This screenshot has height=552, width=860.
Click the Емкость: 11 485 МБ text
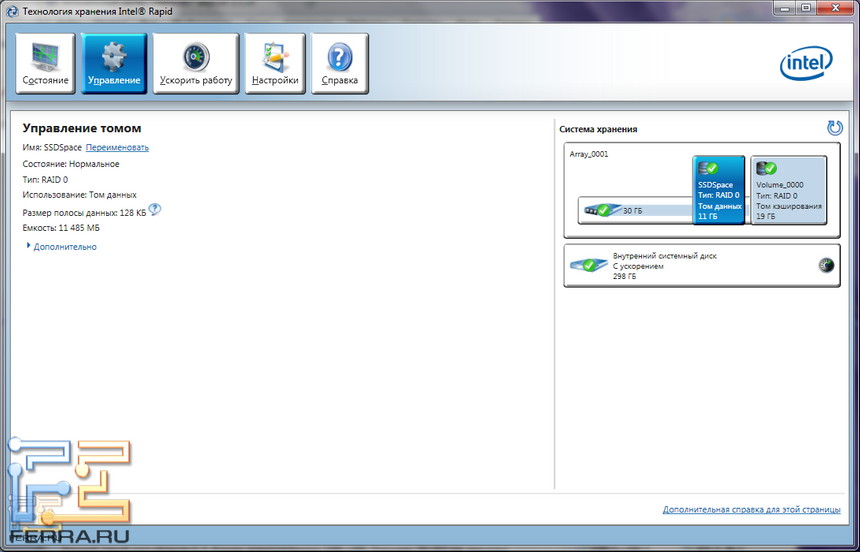pos(61,228)
